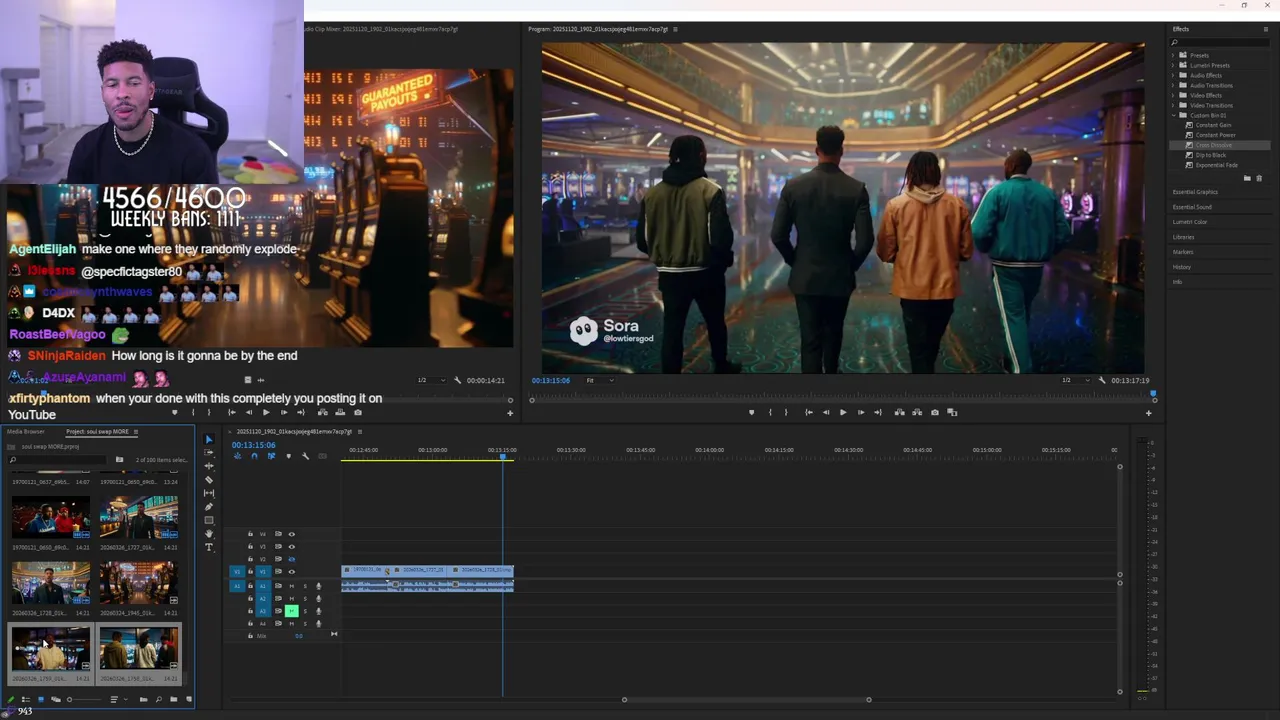Open program monitor settings wrench
Screen dimensions: 1280x720
(1102, 380)
